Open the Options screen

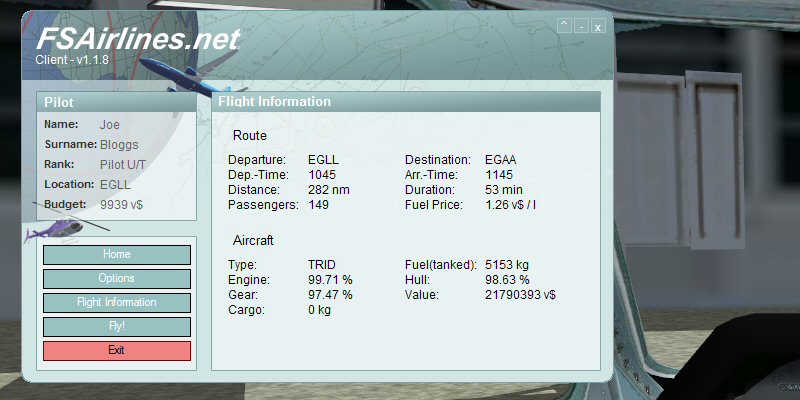(x=117, y=279)
